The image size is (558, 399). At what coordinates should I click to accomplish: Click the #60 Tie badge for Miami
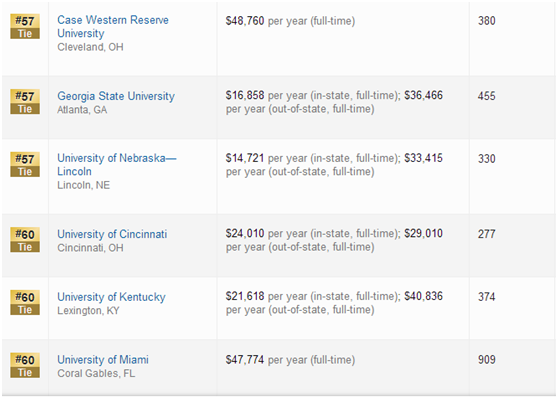(25, 365)
